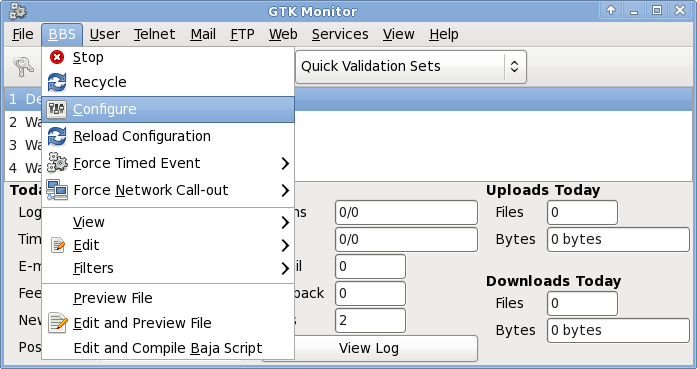Choose Edit and Compile Baja Script

pos(168,348)
